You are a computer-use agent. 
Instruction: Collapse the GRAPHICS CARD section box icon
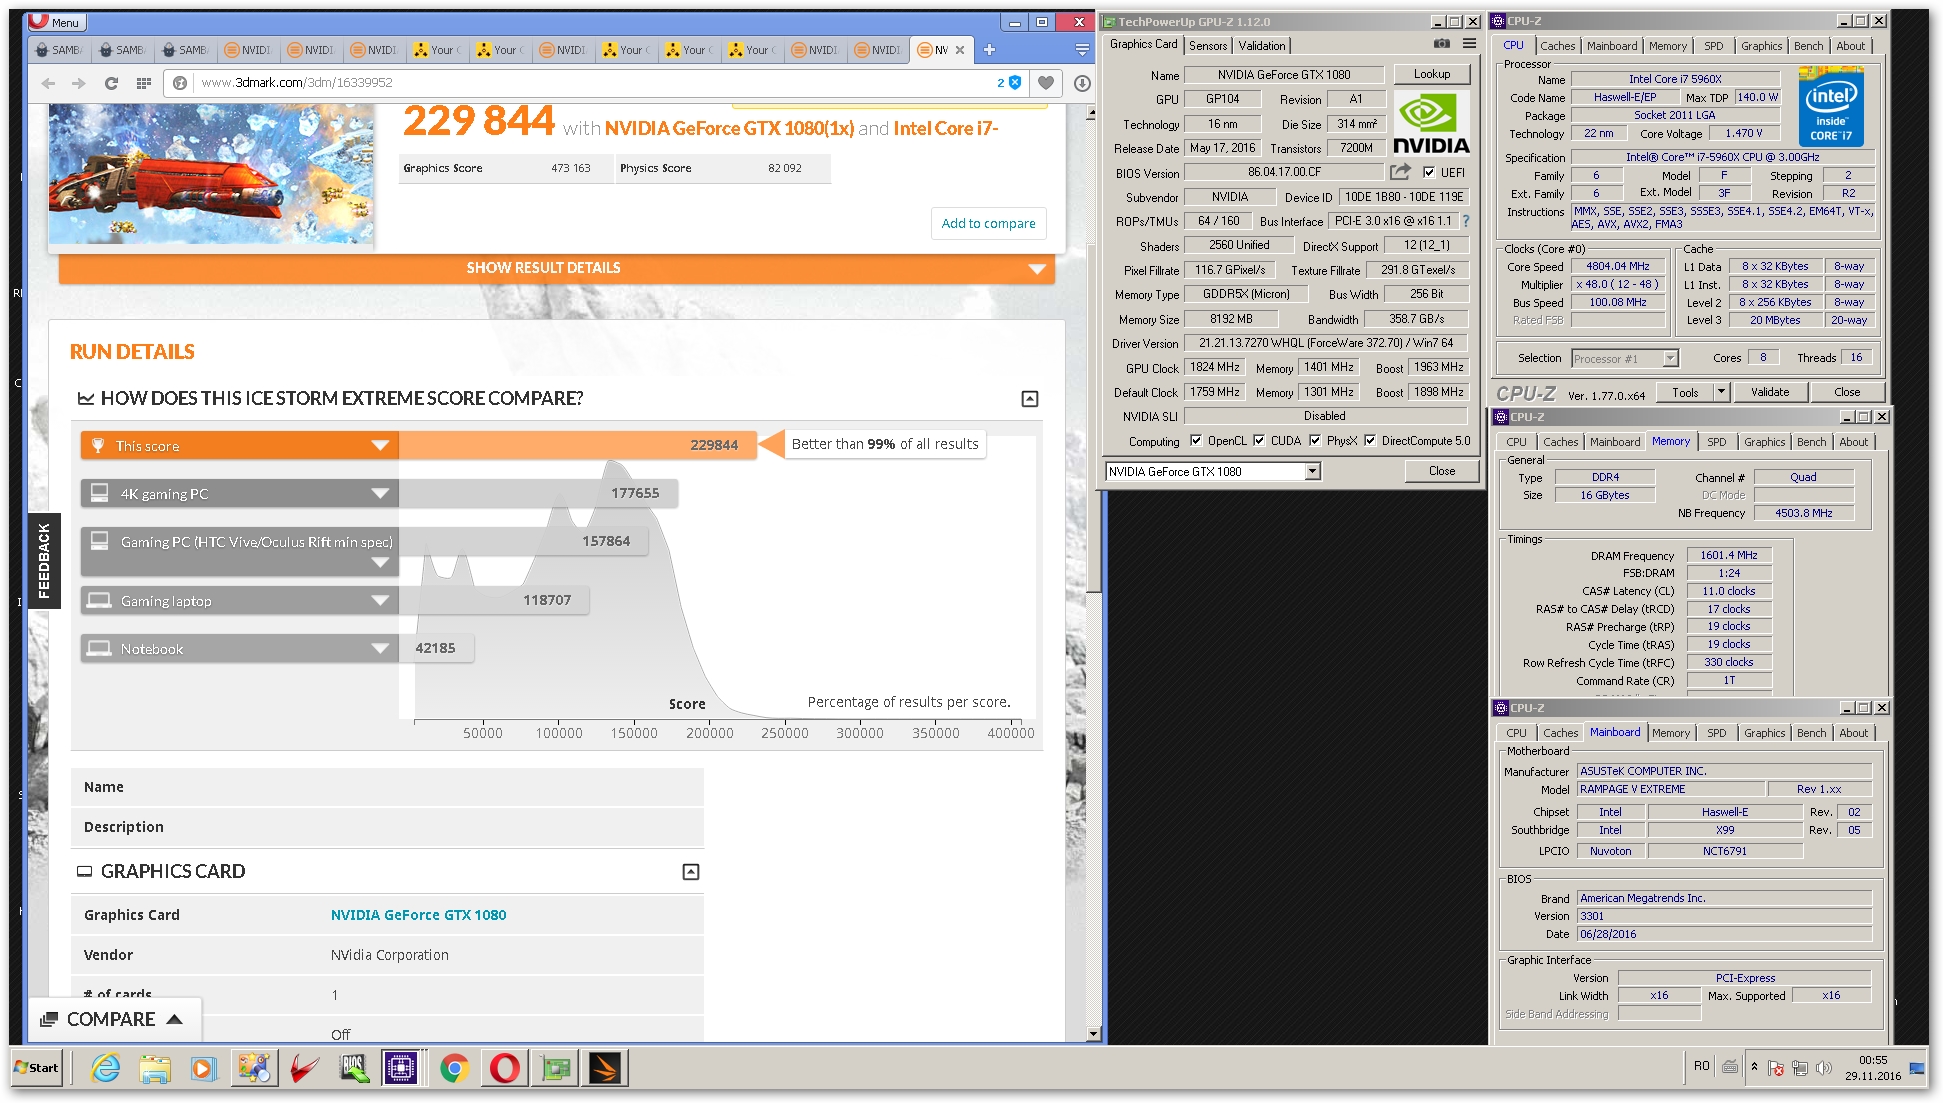click(x=691, y=872)
